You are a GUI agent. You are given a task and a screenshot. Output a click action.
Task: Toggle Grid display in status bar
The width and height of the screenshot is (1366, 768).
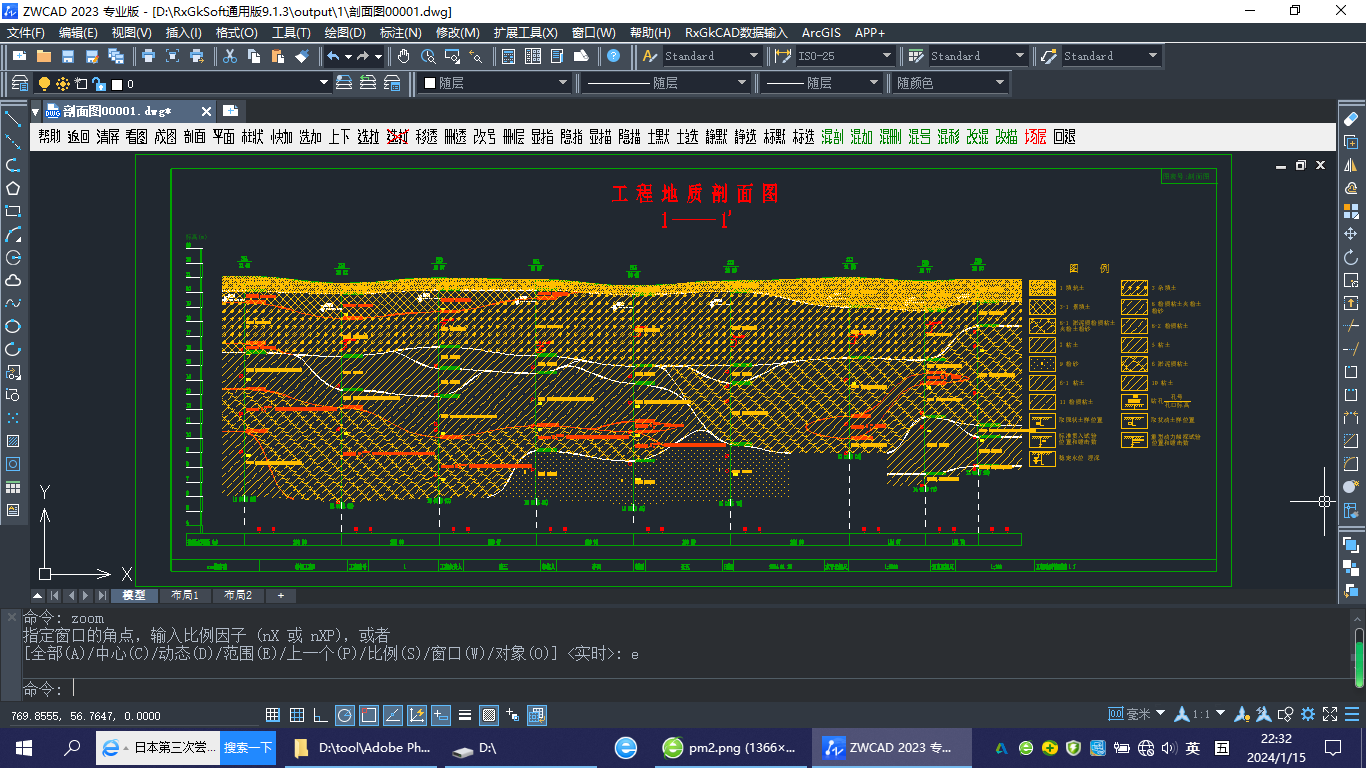tap(297, 715)
